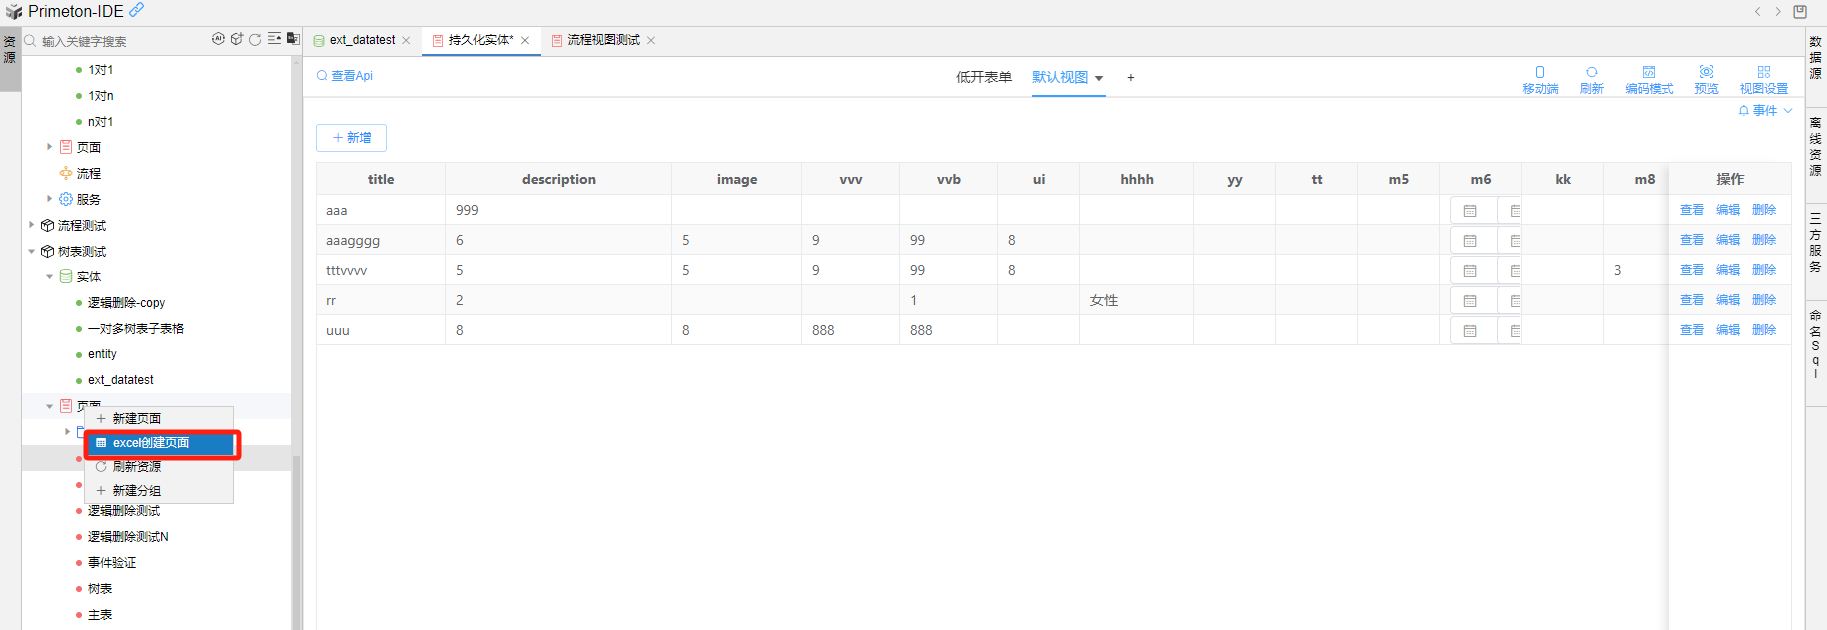
Task: Click the link icon beside Primeton-IDE title
Action: pyautogui.click(x=137, y=10)
